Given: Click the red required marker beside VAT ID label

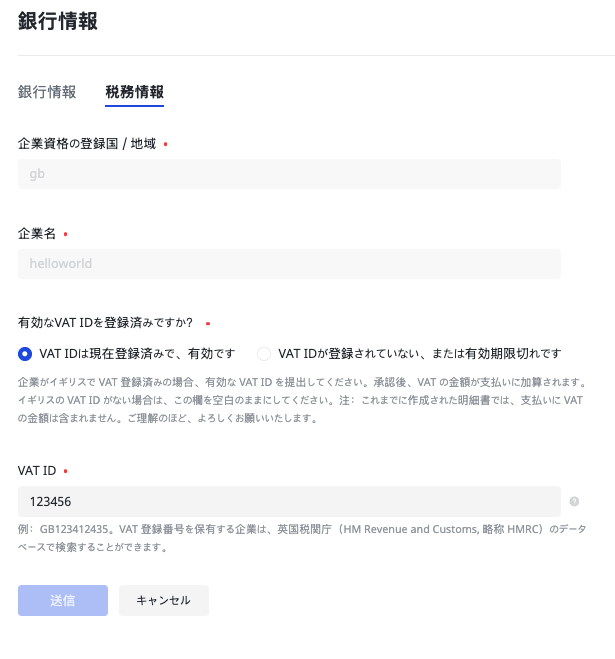Looking at the screenshot, I should (66, 471).
